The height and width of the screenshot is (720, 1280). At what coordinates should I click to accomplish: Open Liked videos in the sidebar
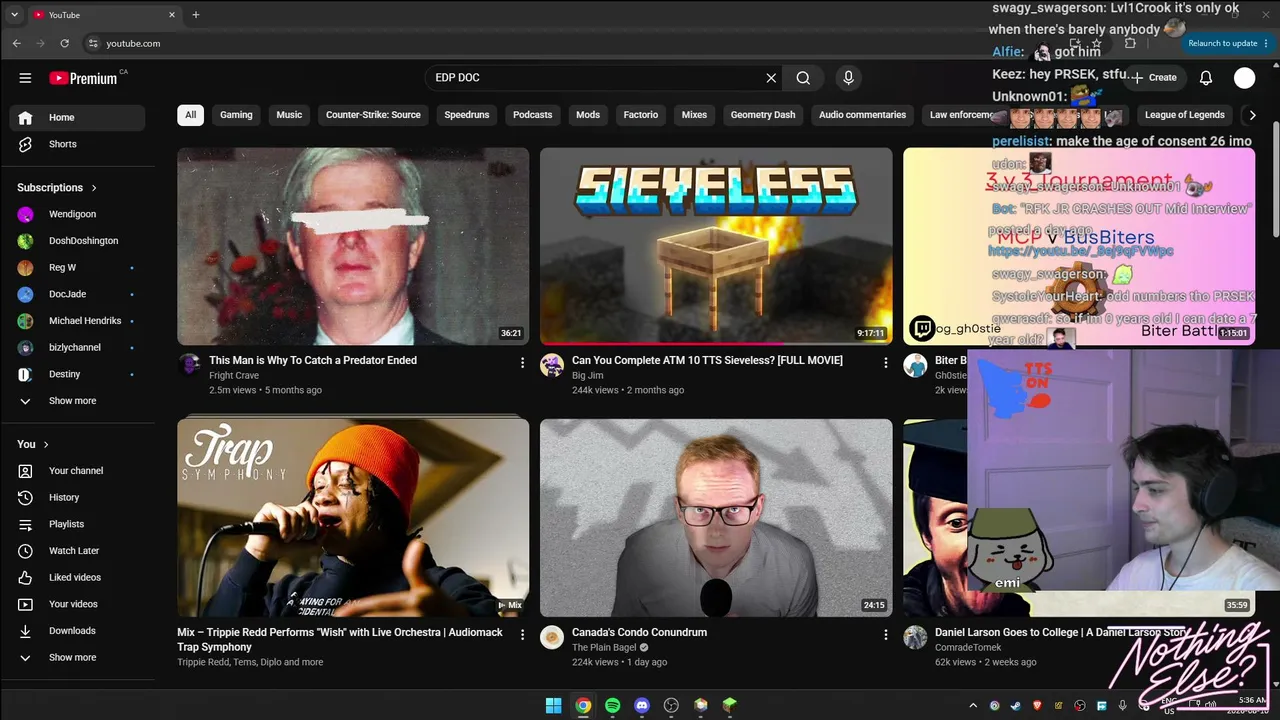pos(77,577)
